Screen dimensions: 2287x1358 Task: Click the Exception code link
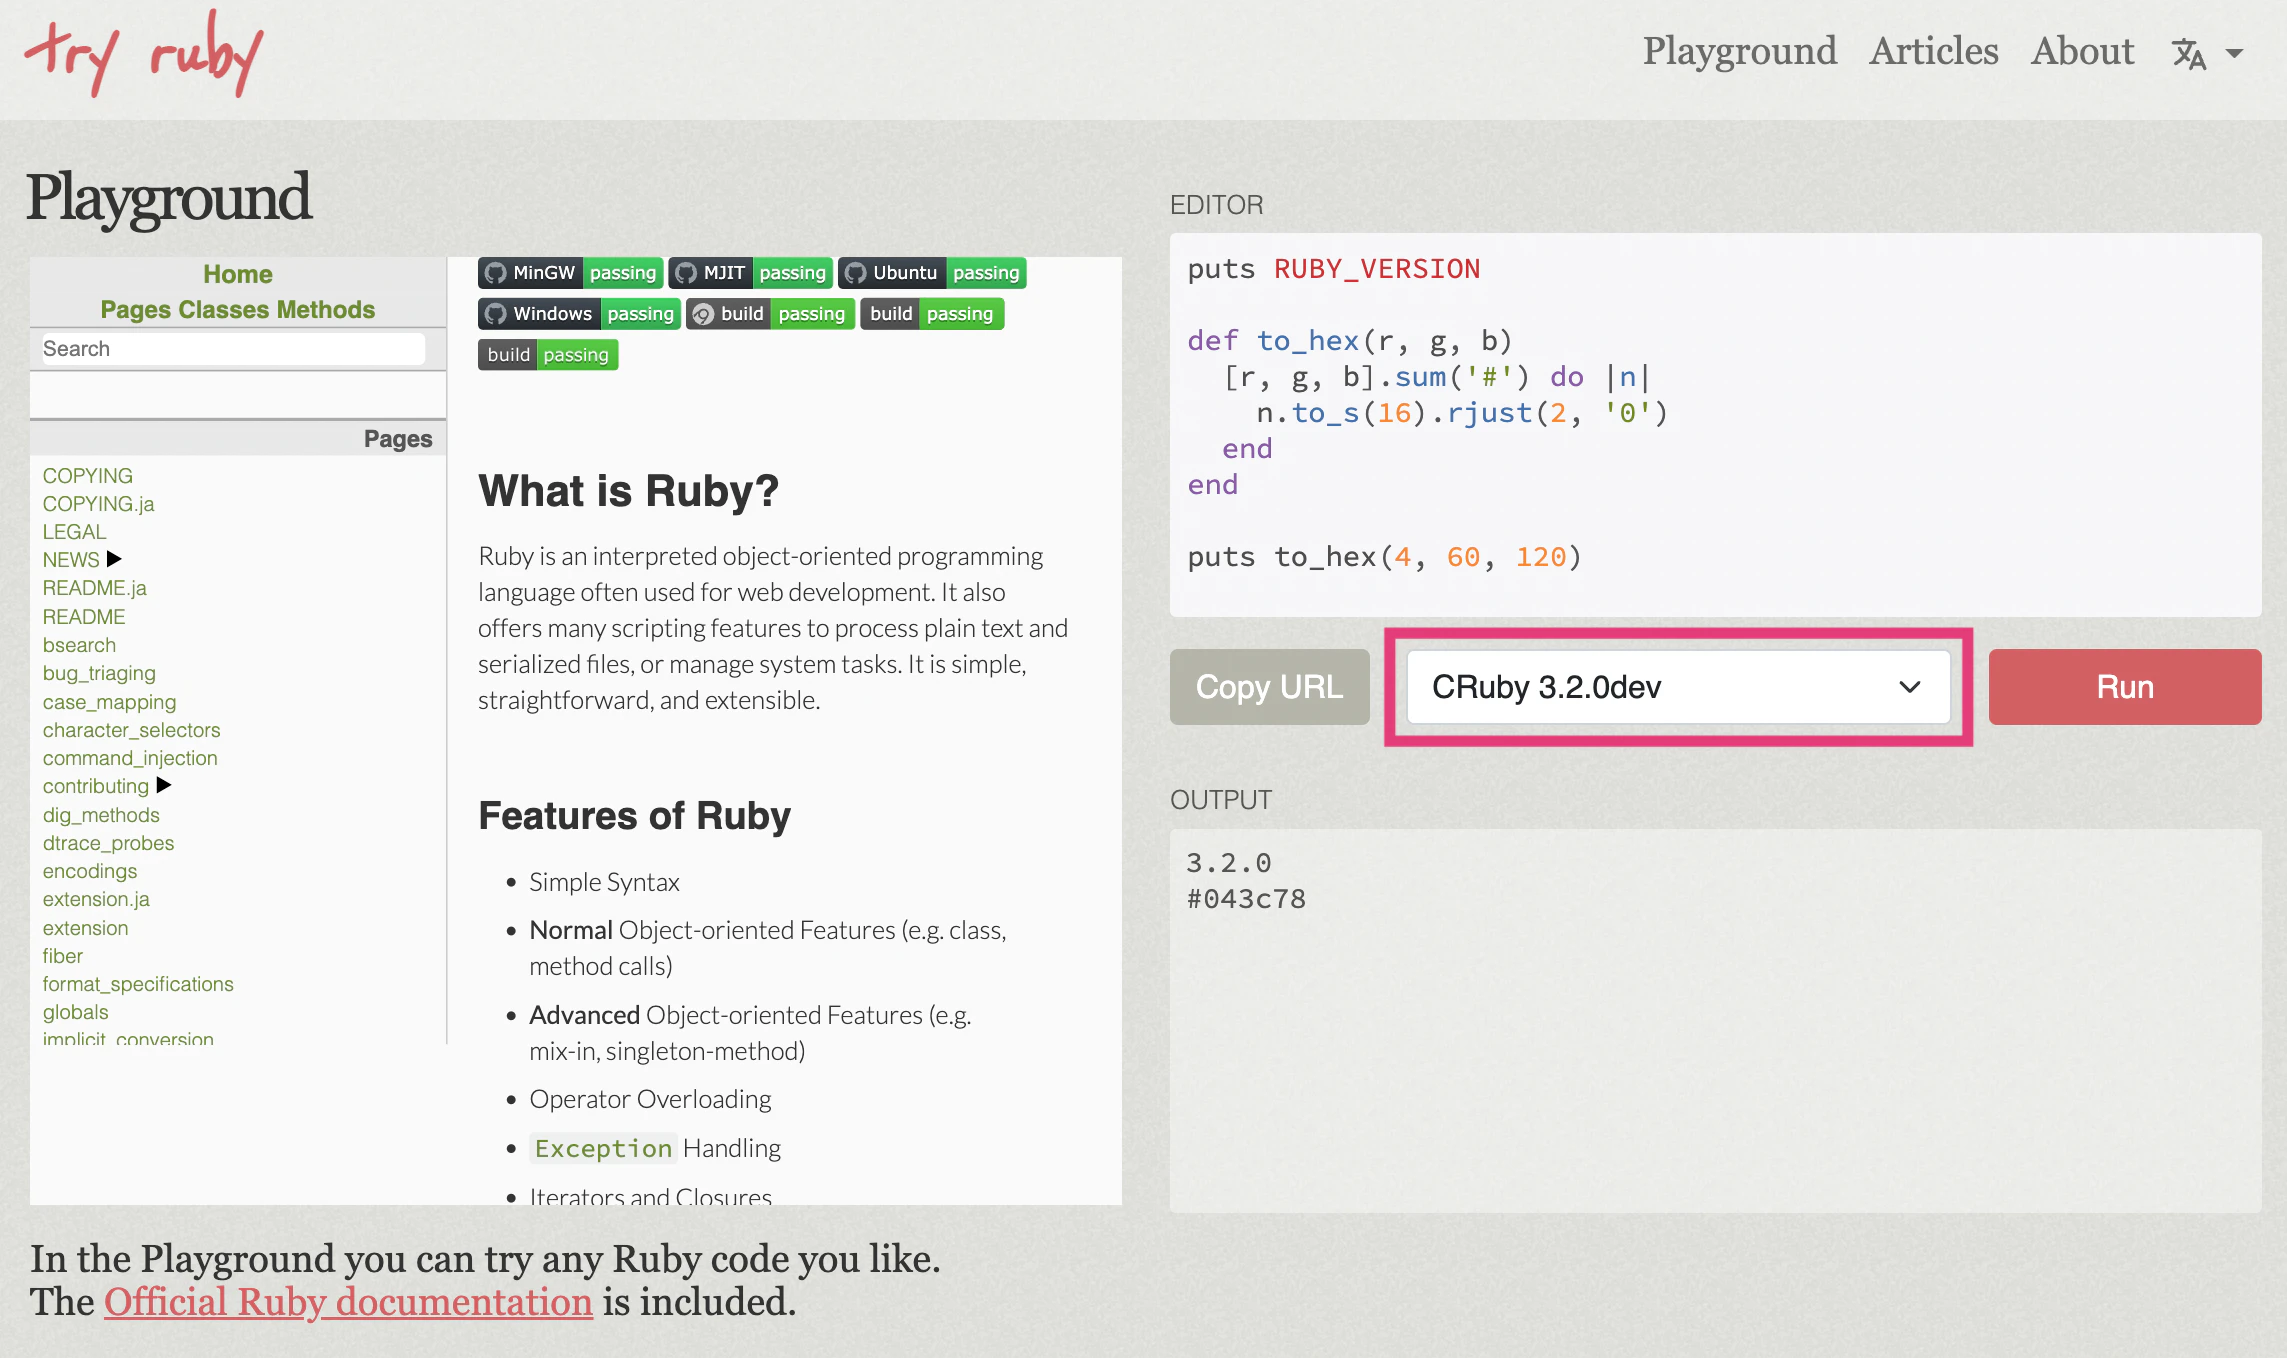pyautogui.click(x=603, y=1148)
